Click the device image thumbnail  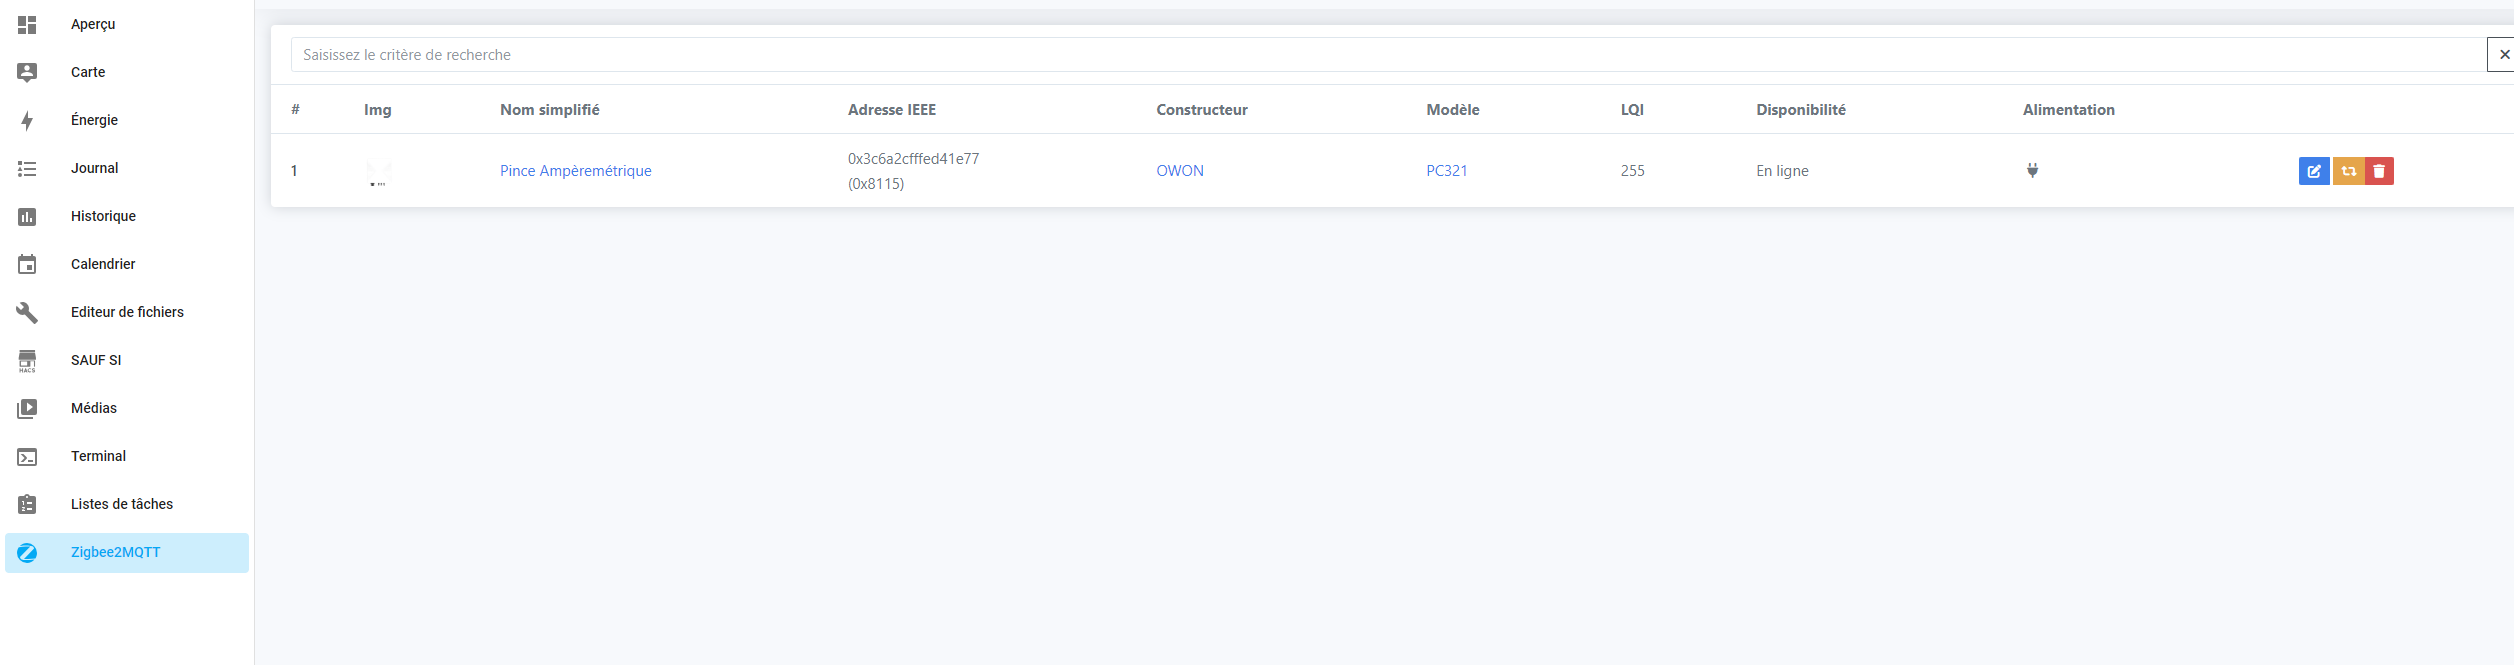pos(379,172)
